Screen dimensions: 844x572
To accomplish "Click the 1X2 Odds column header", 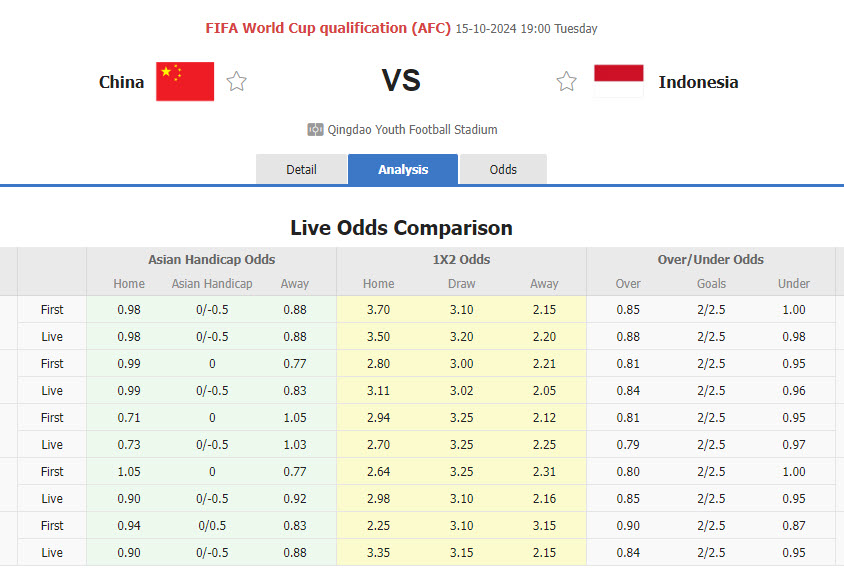I will (461, 259).
